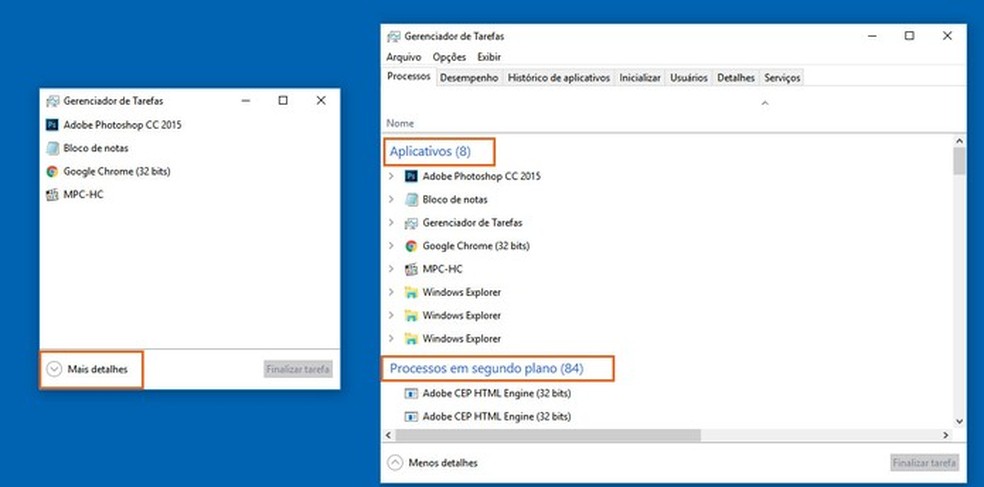Image resolution: width=984 pixels, height=487 pixels.
Task: Switch to the Serviços tab
Action: (782, 78)
